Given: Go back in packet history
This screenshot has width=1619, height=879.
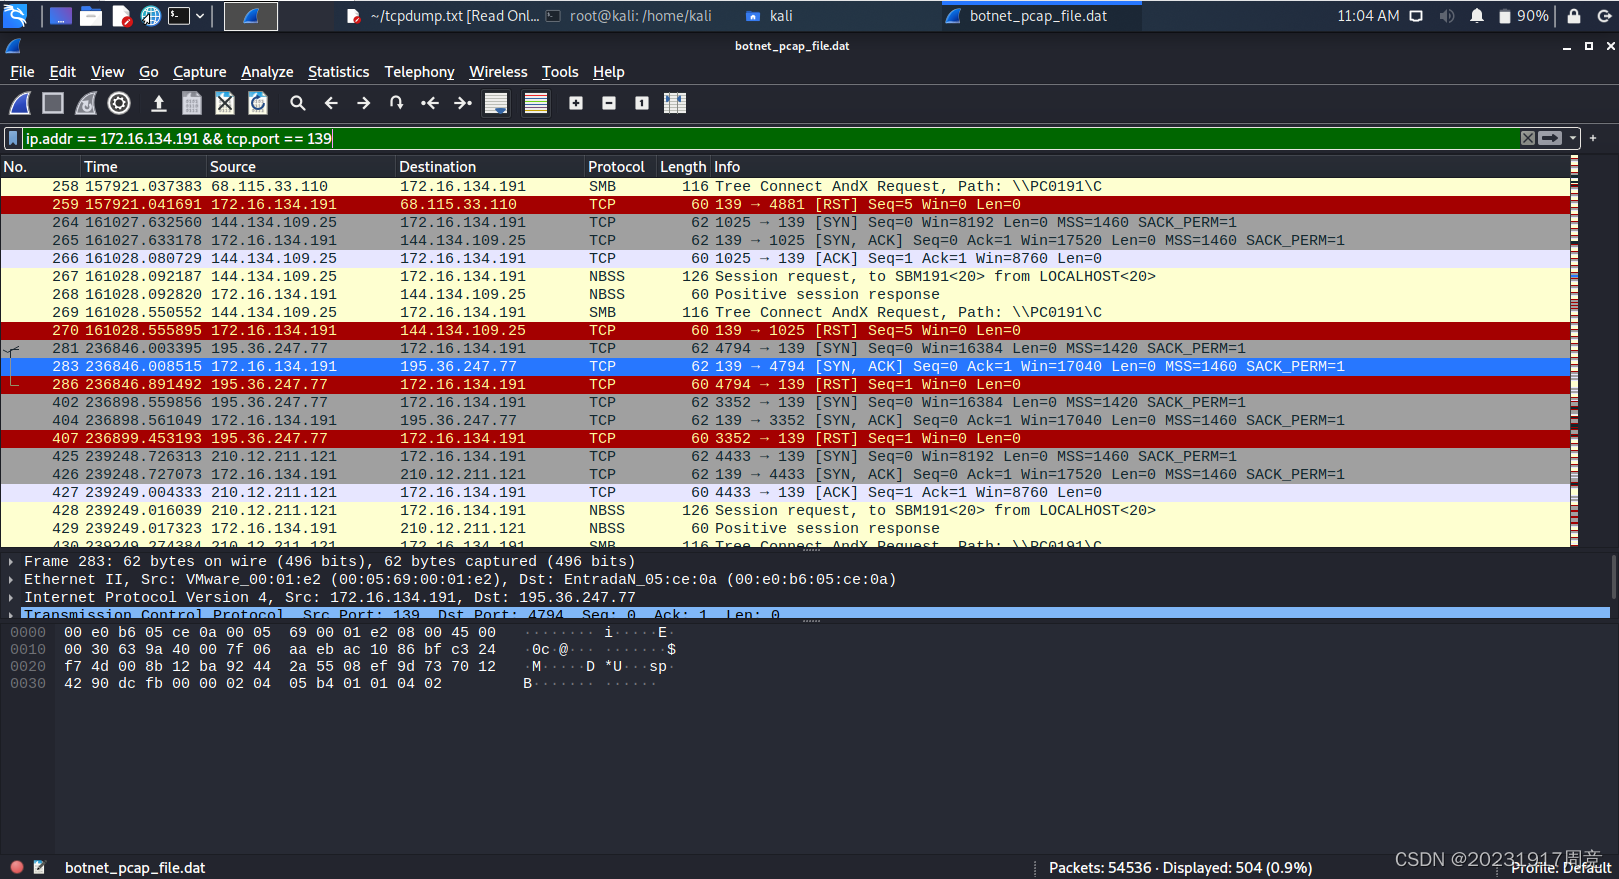Looking at the screenshot, I should pyautogui.click(x=331, y=103).
